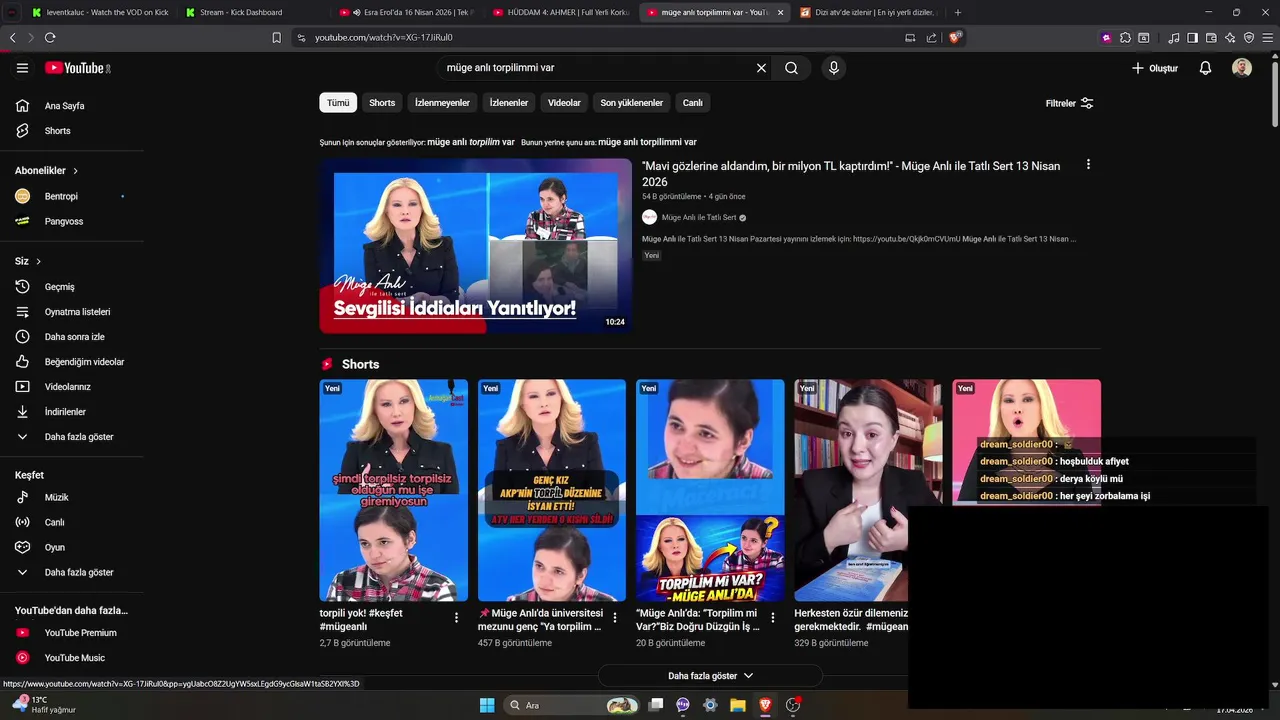Open the browser extensions puzzle icon
1280x720 pixels.
pos(1125,37)
